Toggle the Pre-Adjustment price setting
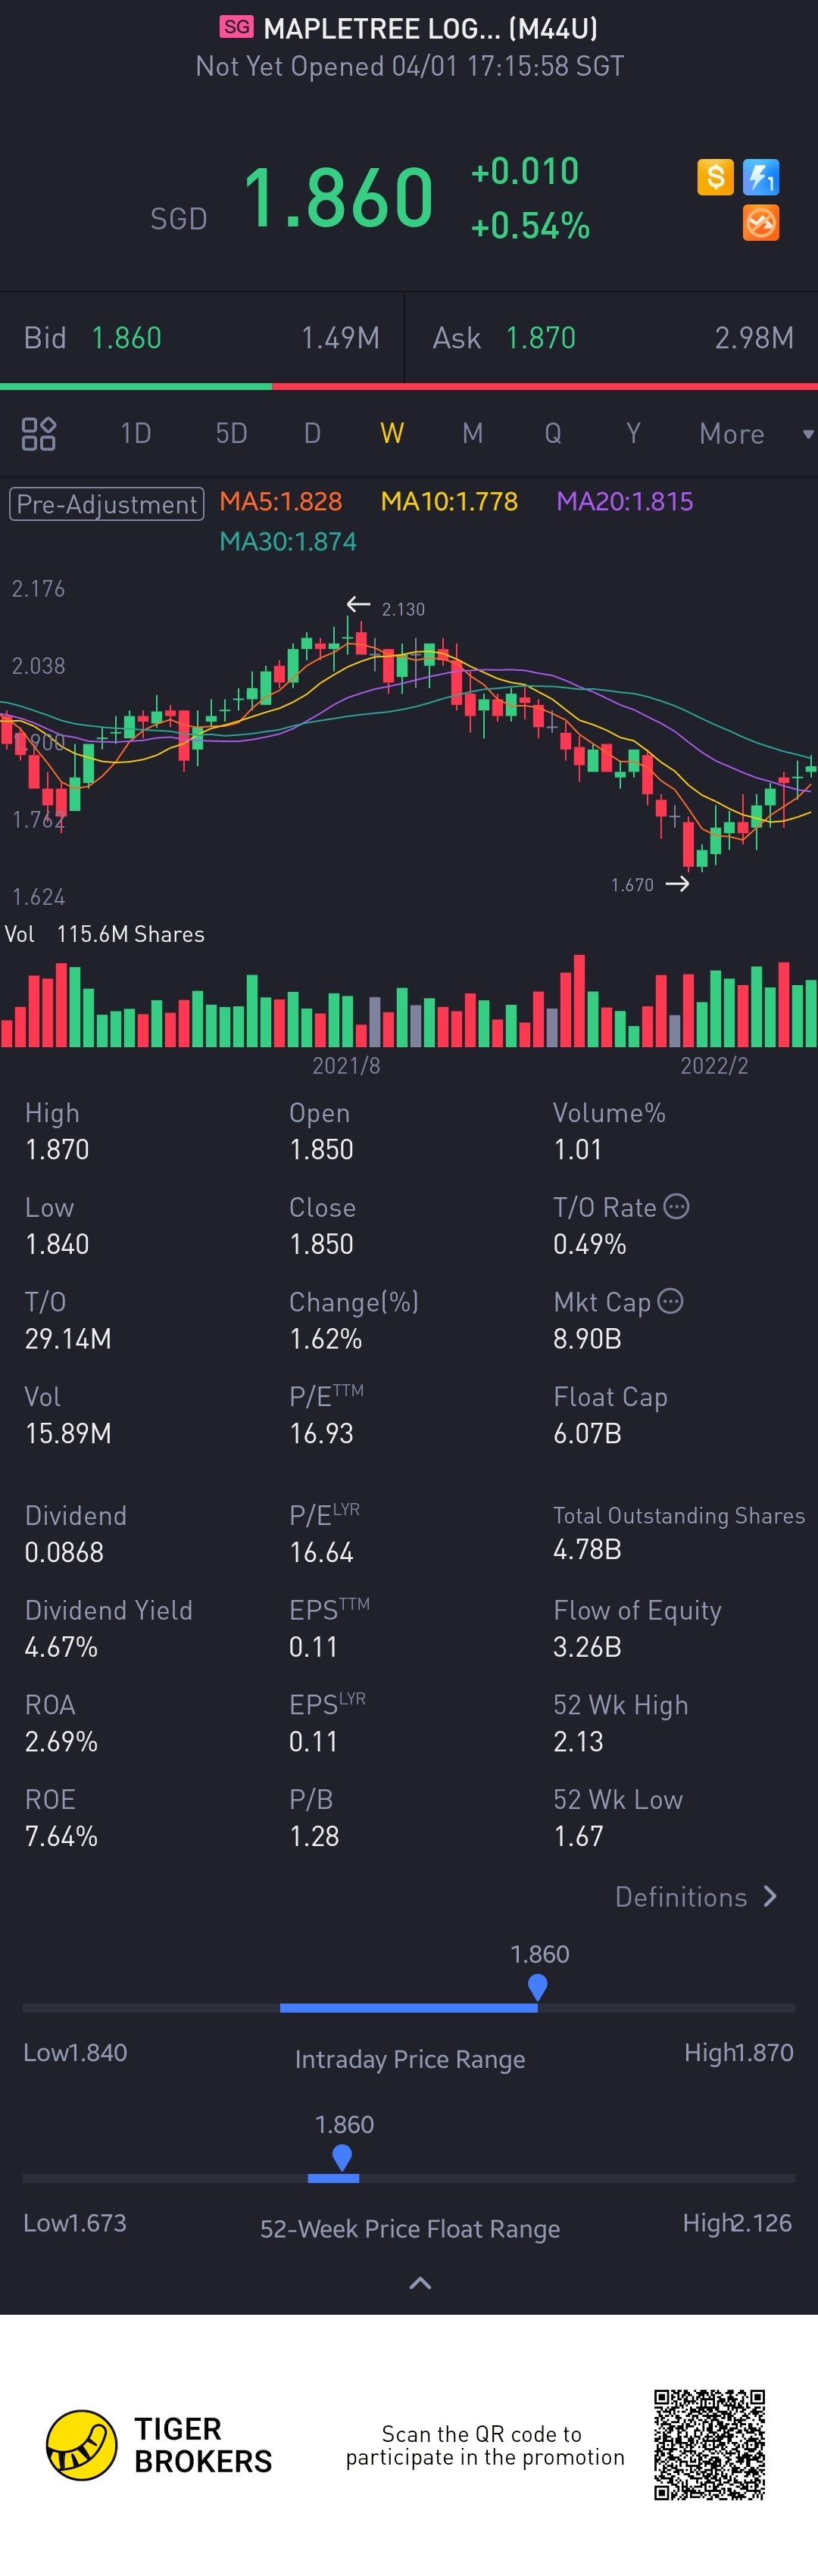 (106, 503)
